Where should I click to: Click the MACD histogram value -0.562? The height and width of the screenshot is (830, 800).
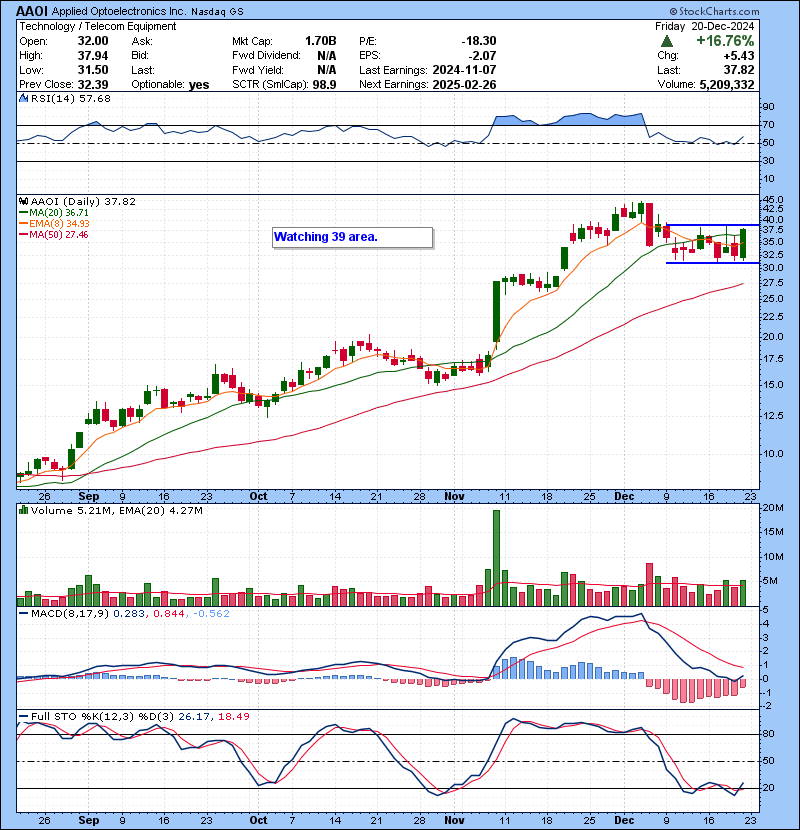[x=211, y=614]
